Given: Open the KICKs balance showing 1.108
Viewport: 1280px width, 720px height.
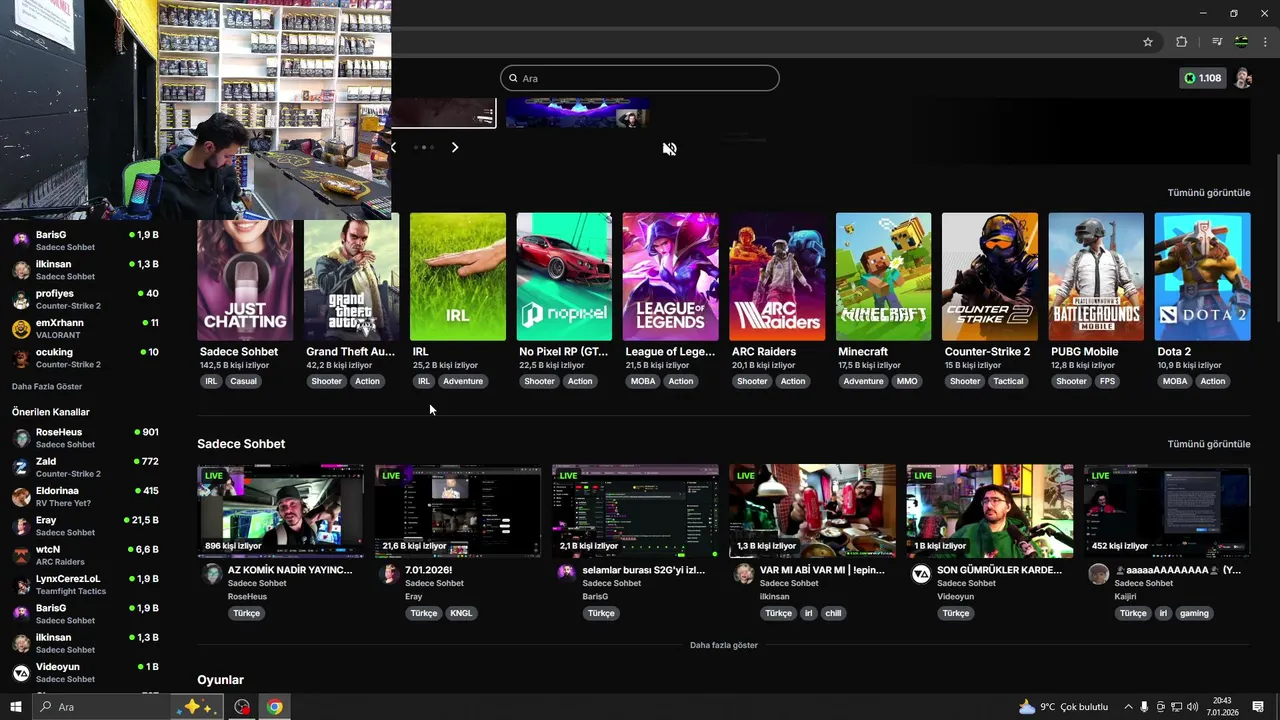Looking at the screenshot, I should 1202,78.
